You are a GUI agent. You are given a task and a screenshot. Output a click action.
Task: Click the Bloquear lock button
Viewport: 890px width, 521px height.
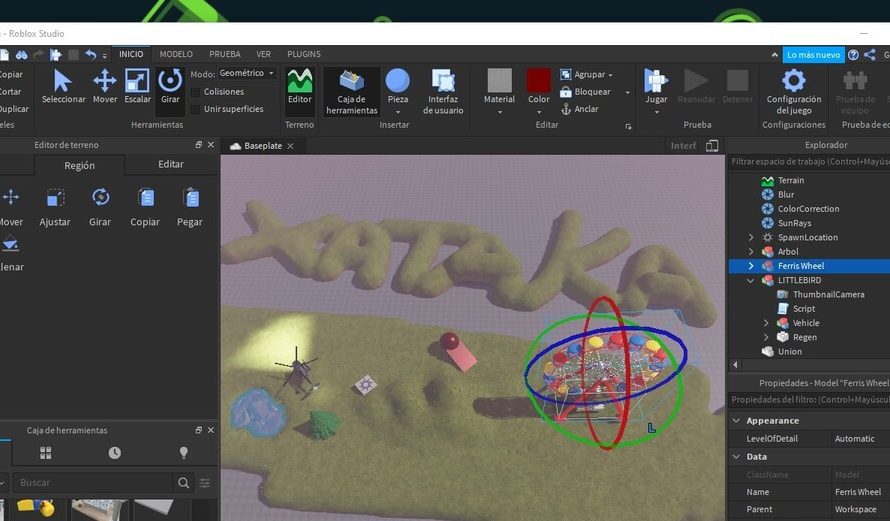coord(585,92)
